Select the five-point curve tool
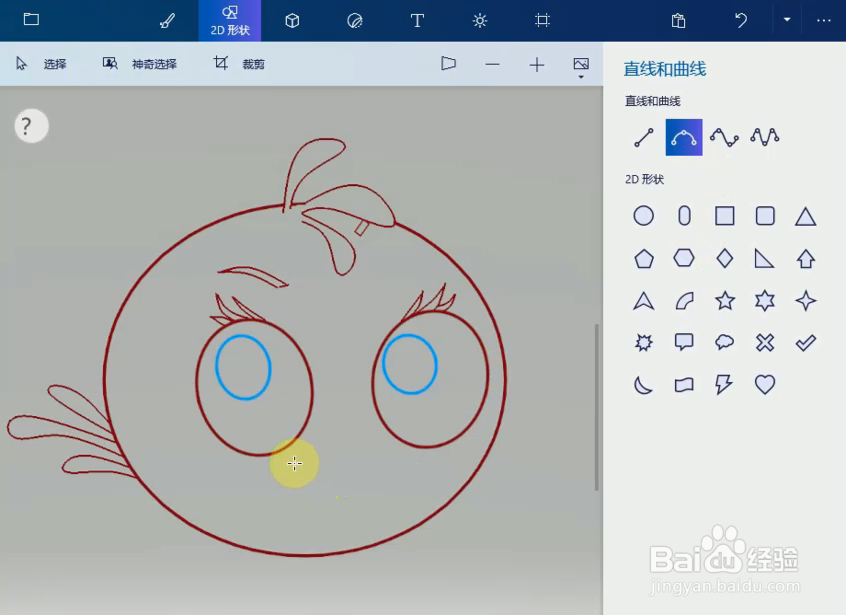The width and height of the screenshot is (846, 615). [765, 138]
